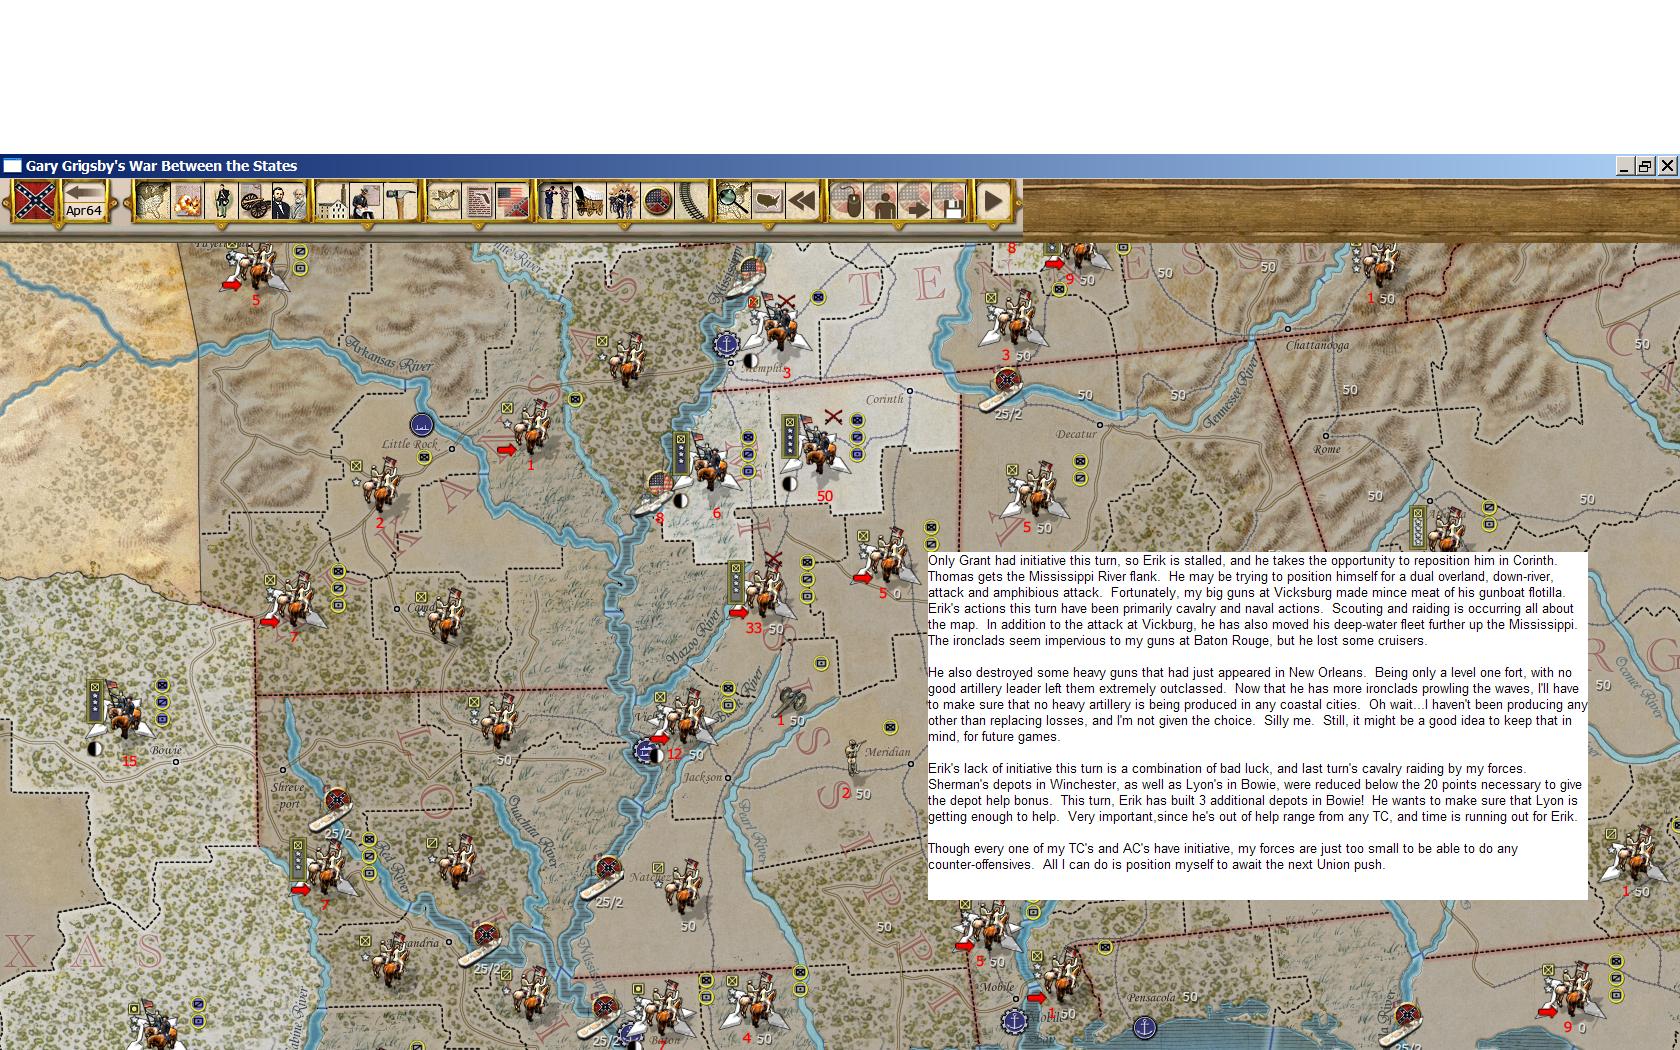The height and width of the screenshot is (1050, 1680).
Task: Click the United States silhouette map icon
Action: pyautogui.click(x=767, y=200)
